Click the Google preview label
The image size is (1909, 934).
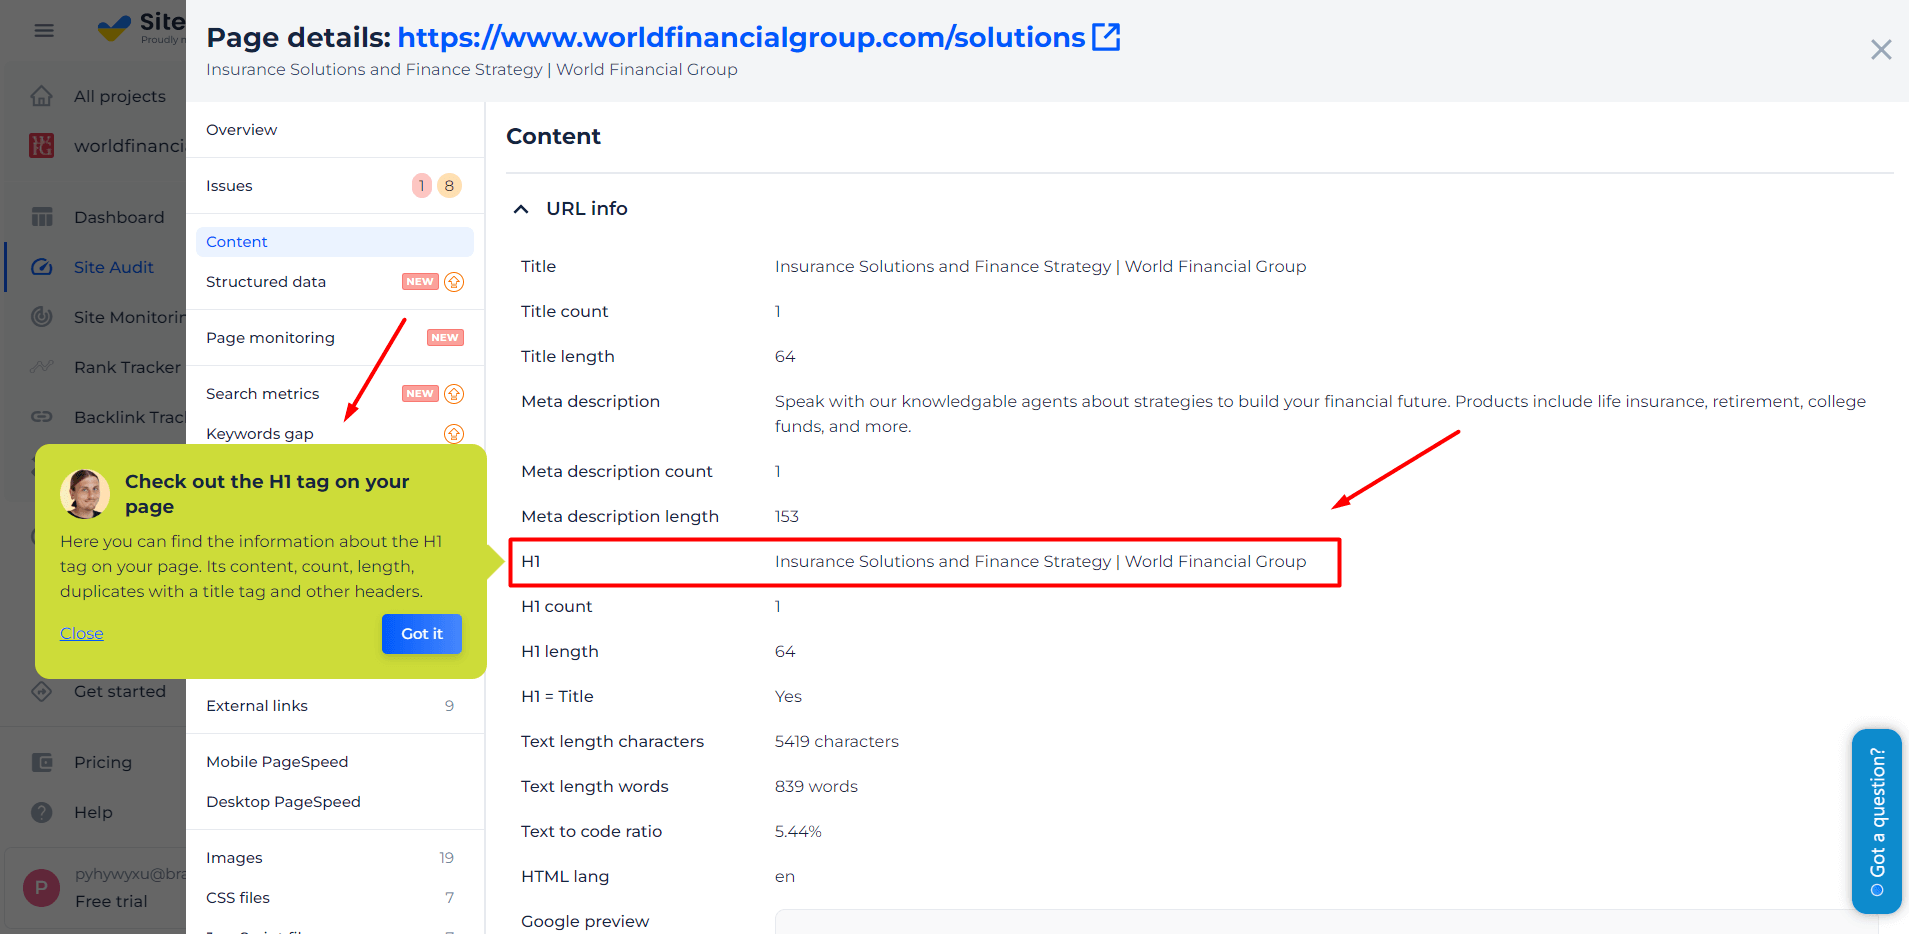click(x=585, y=922)
